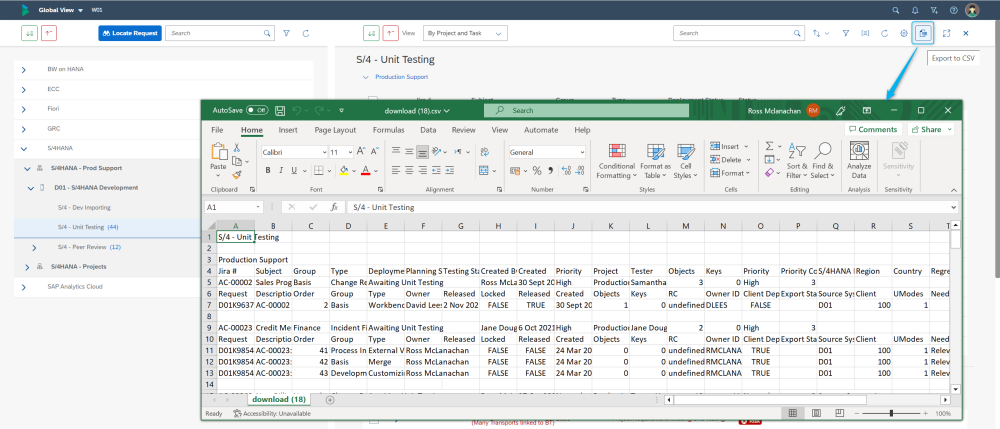Switch to Page Layout view in status bar
1000x429 pixels.
click(x=816, y=413)
